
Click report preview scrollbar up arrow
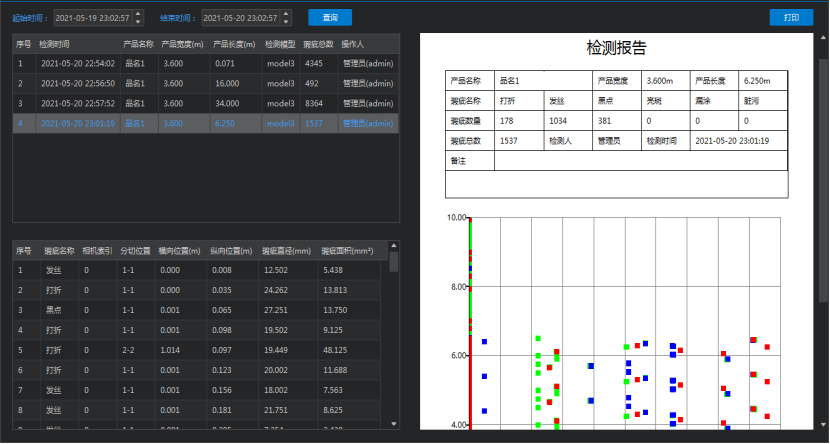coord(824,38)
